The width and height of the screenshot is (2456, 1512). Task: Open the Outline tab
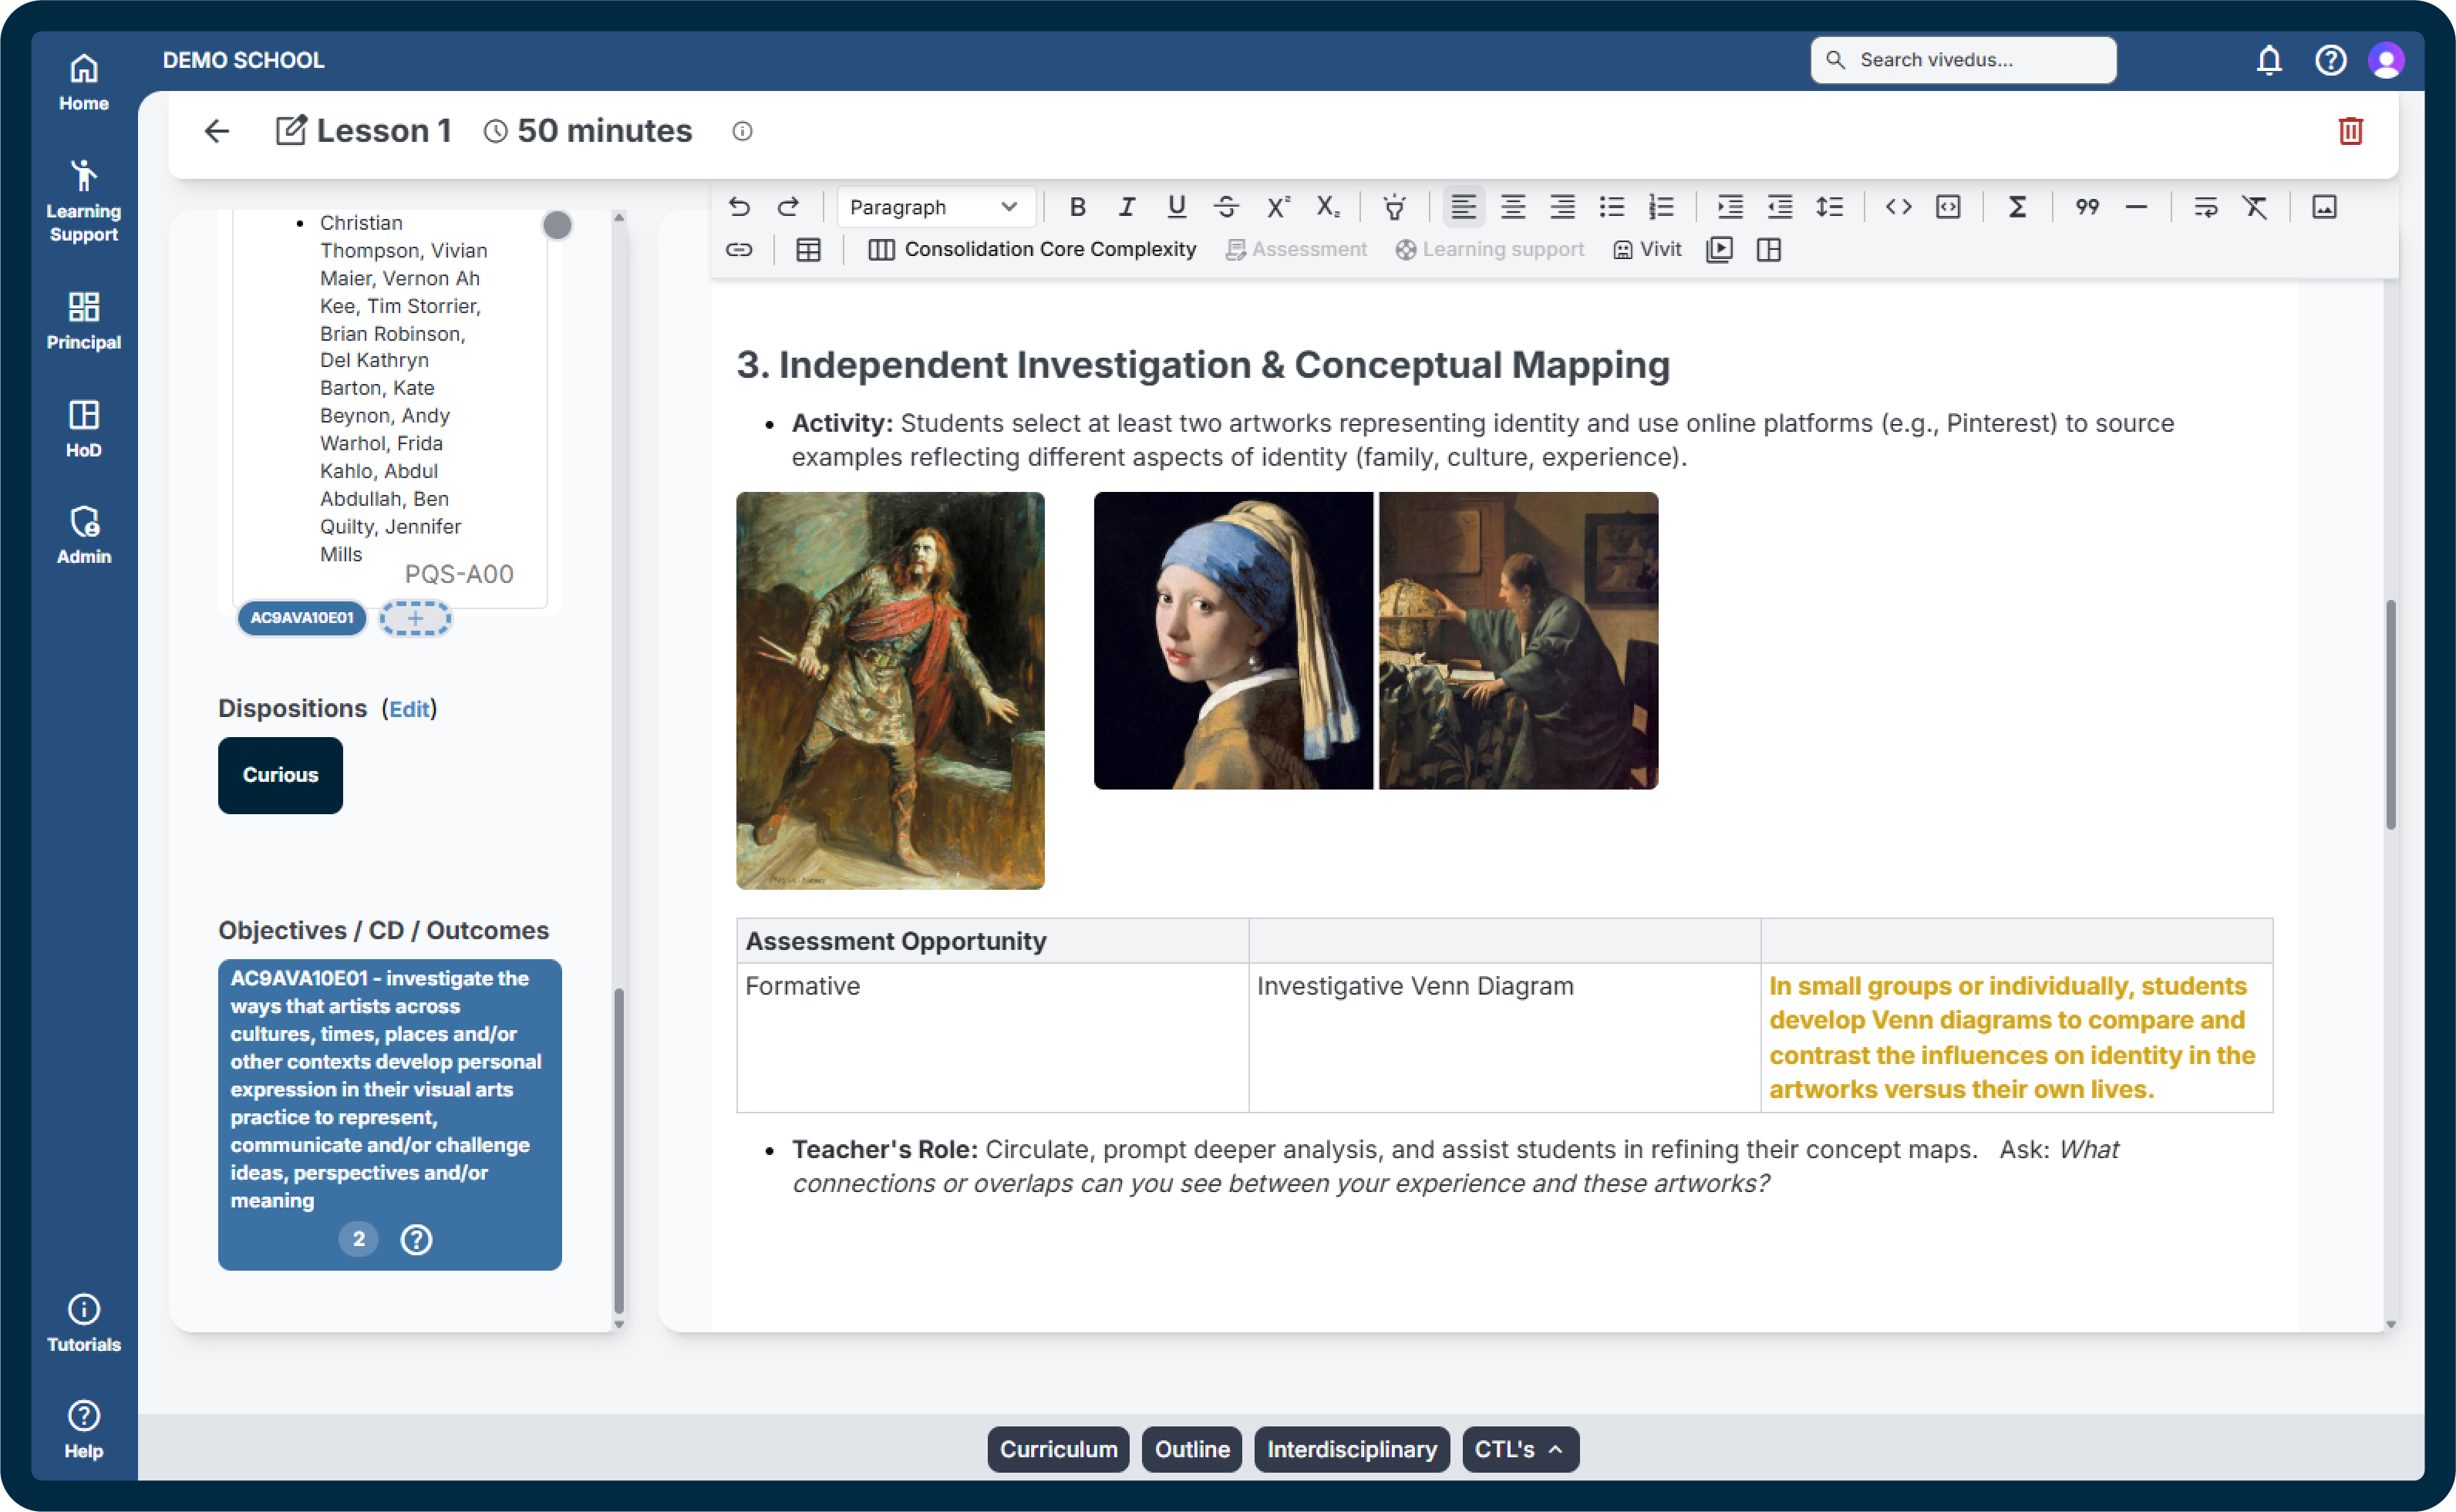pos(1191,1449)
